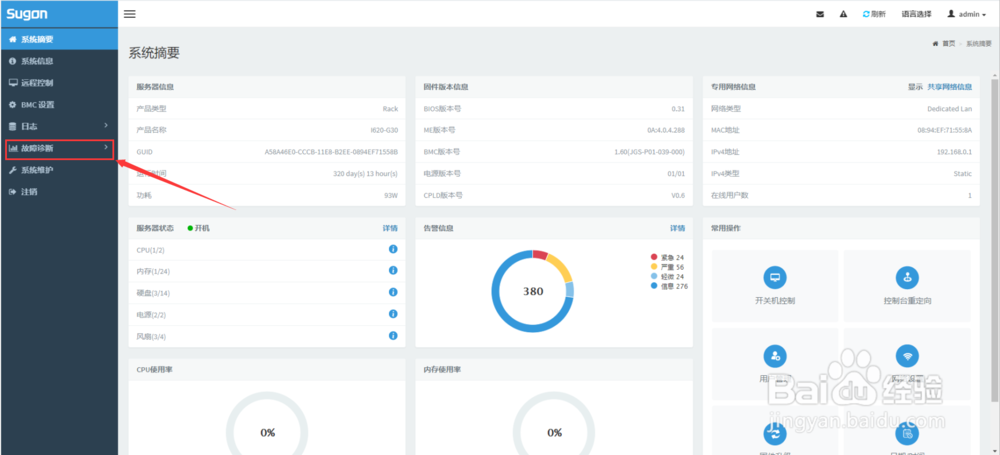Select 系统摘要 in the sidebar
1000x455 pixels.
click(x=59, y=39)
